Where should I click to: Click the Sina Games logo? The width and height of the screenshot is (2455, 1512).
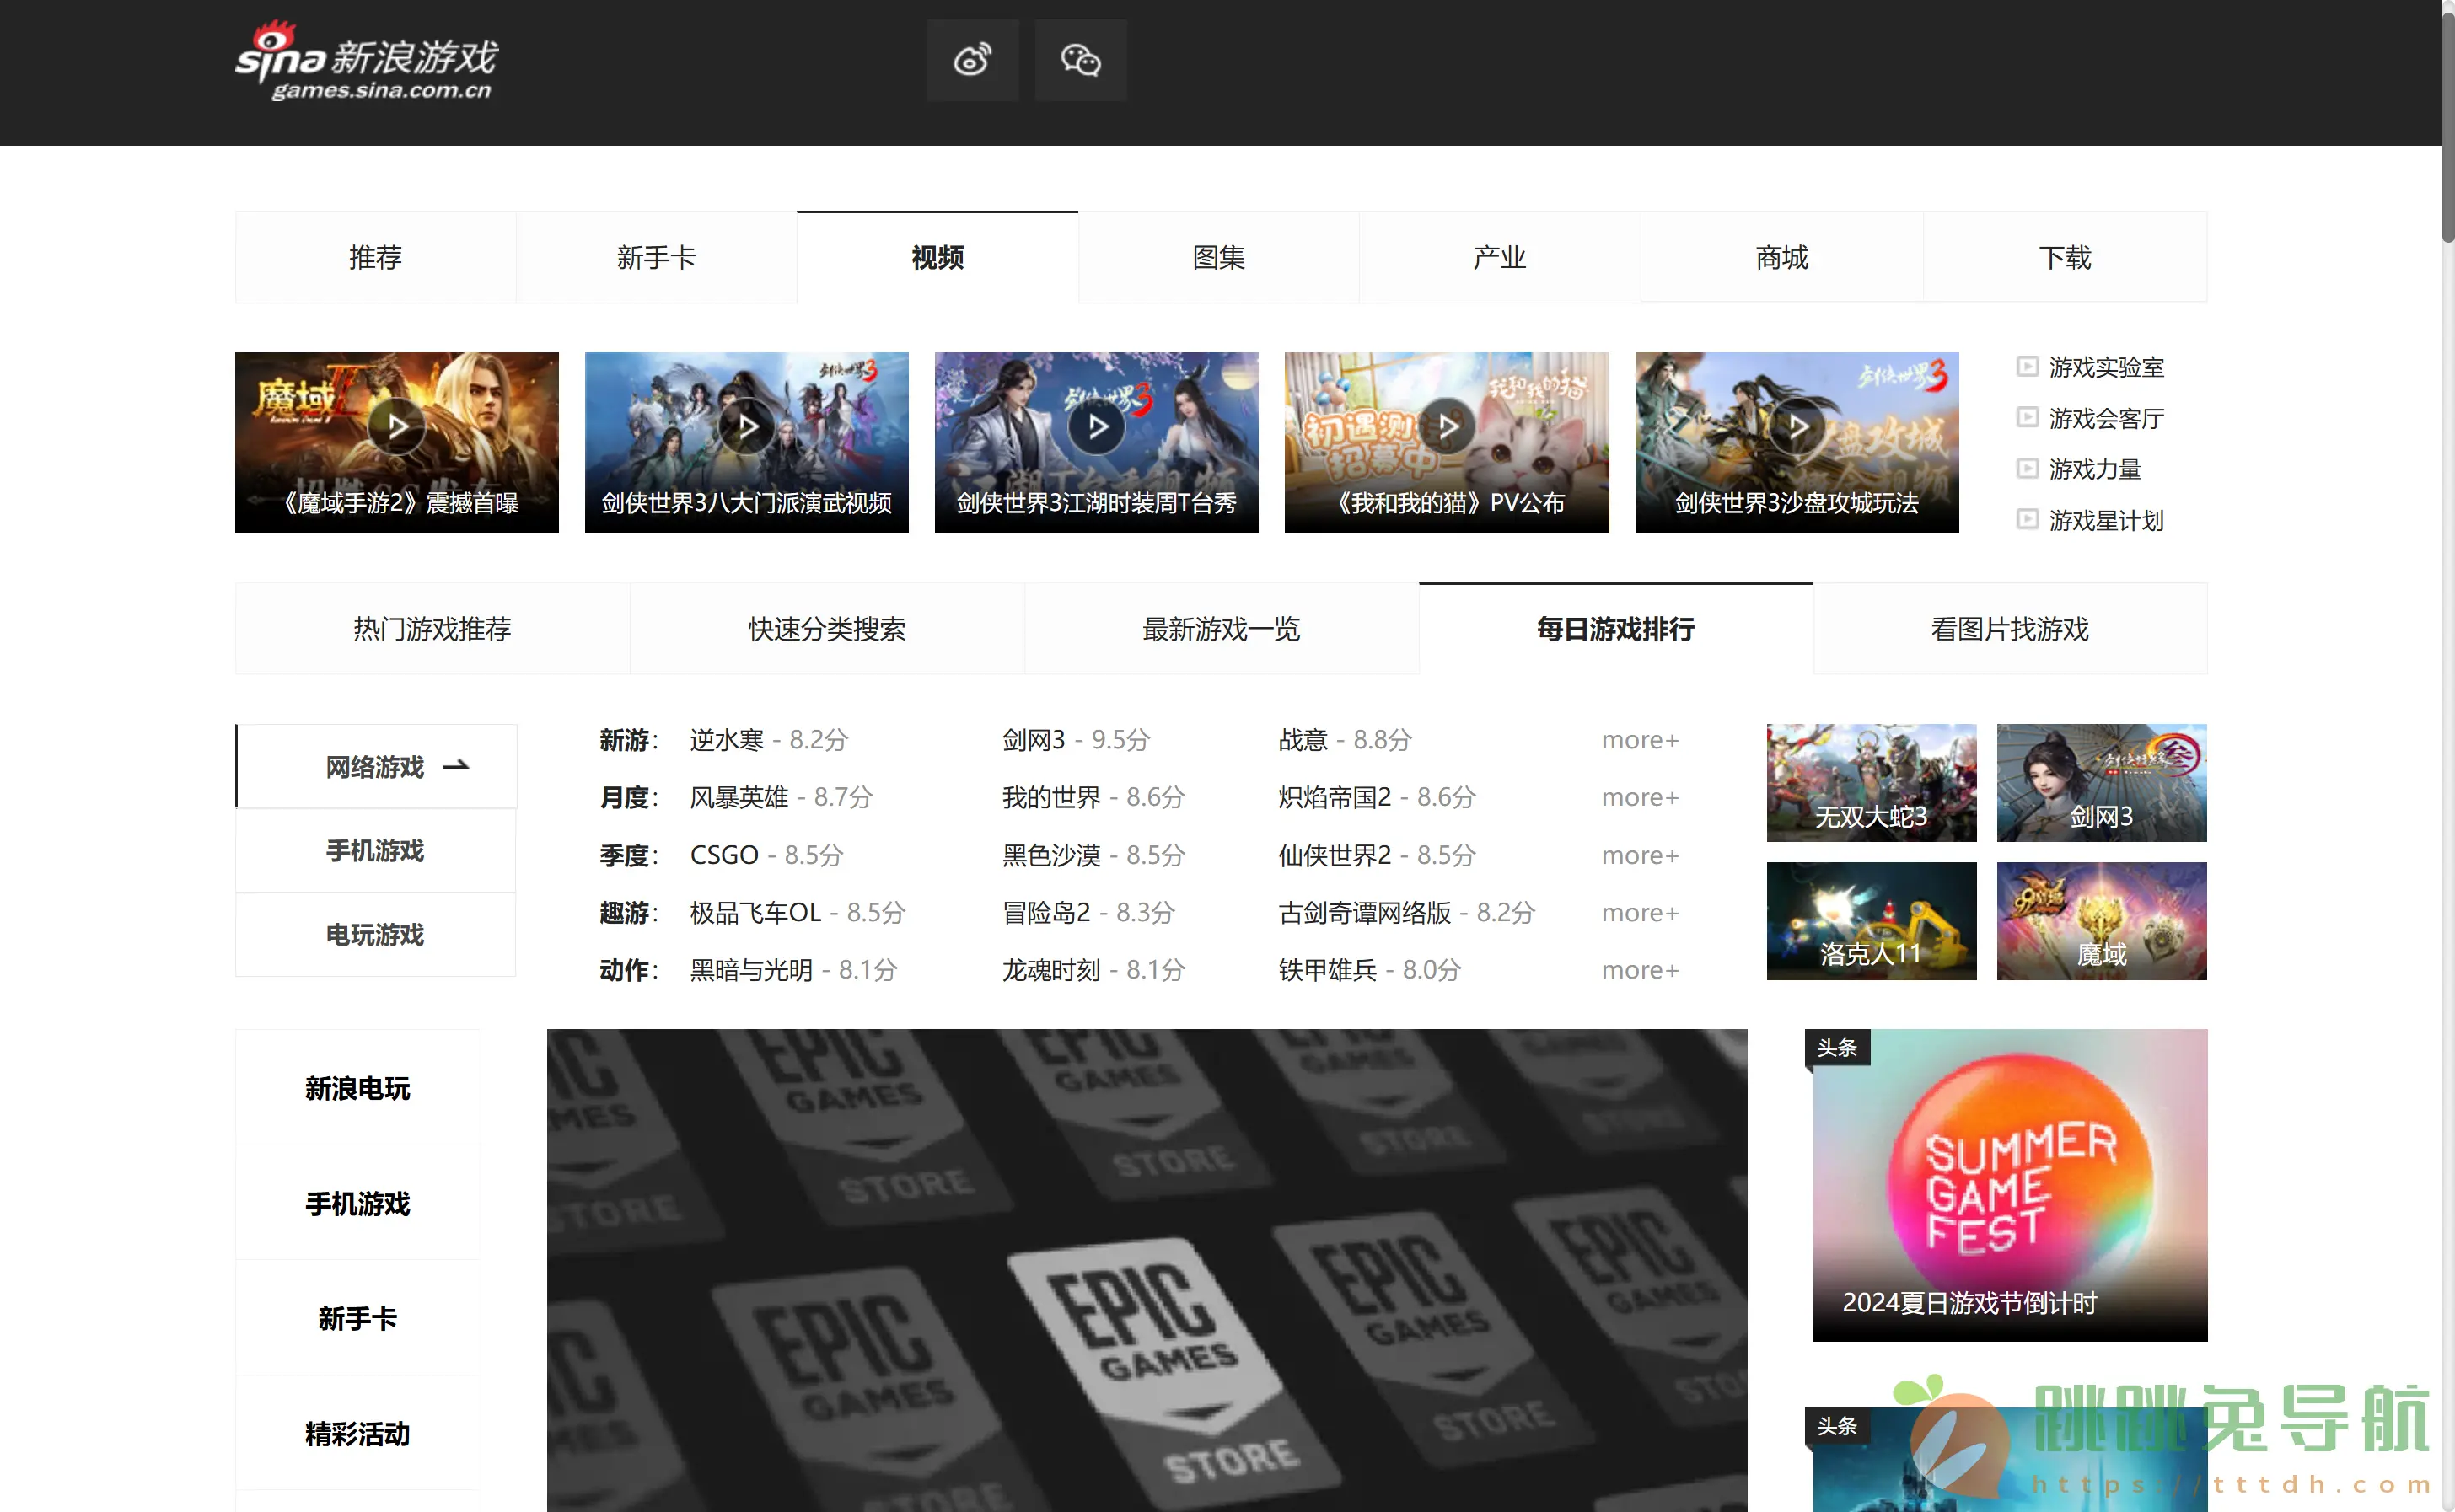click(366, 62)
